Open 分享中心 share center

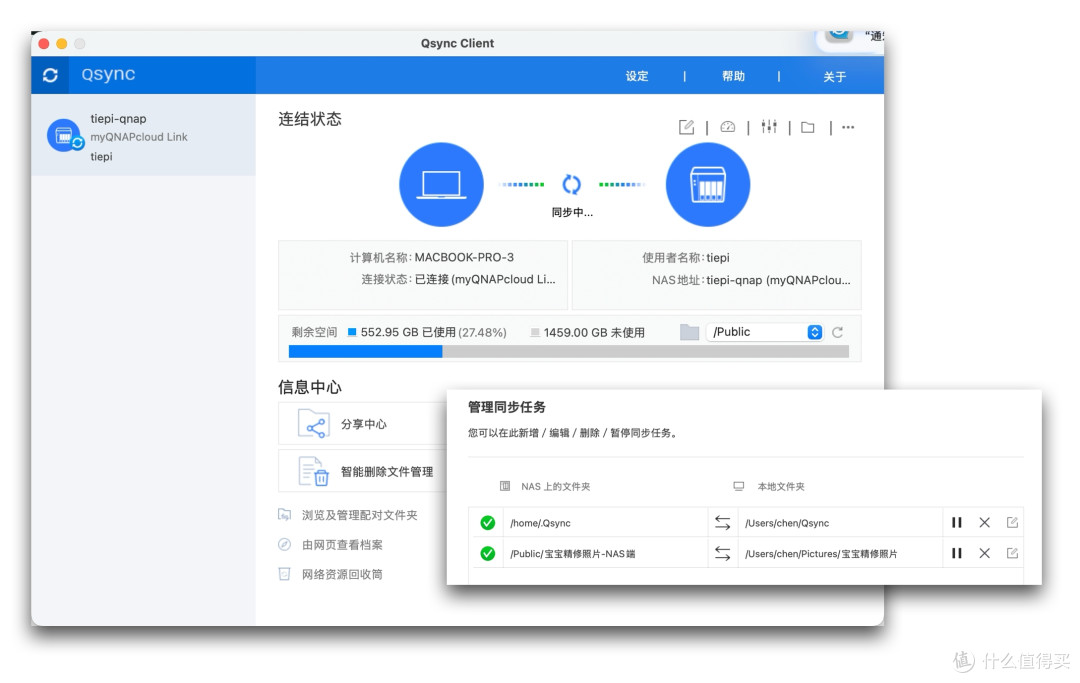pyautogui.click(x=364, y=424)
